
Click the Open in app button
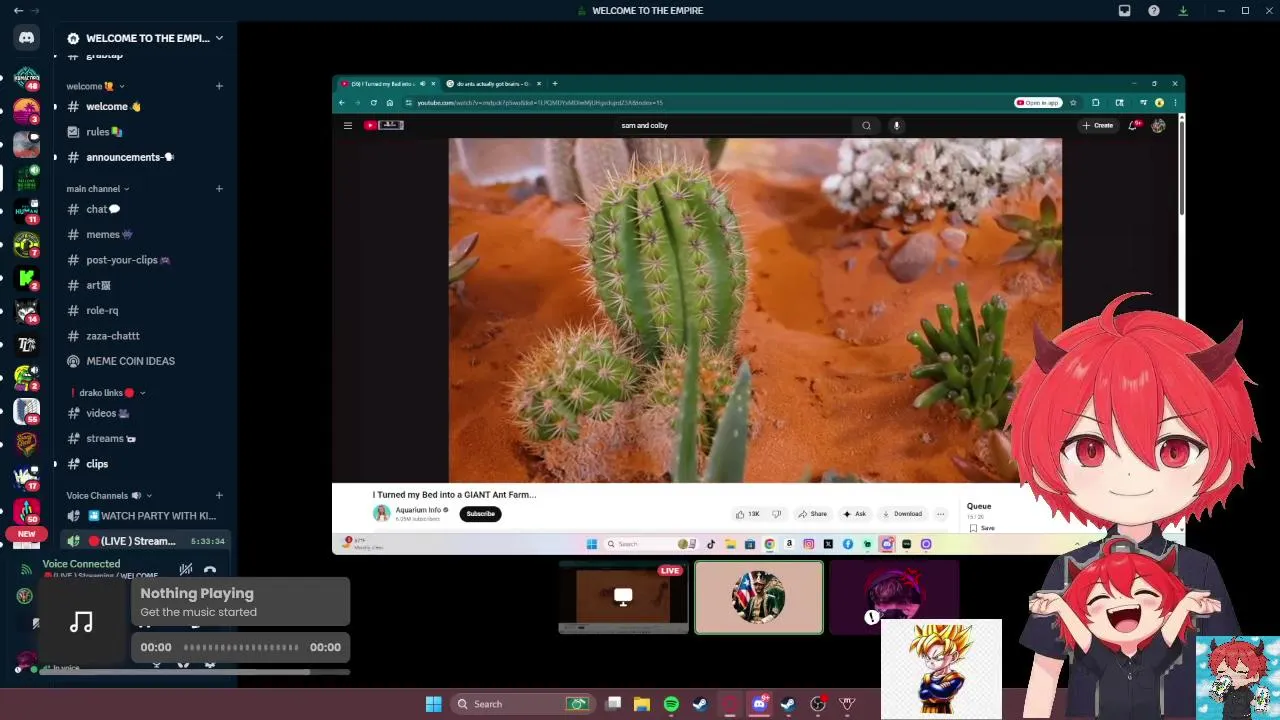1037,102
